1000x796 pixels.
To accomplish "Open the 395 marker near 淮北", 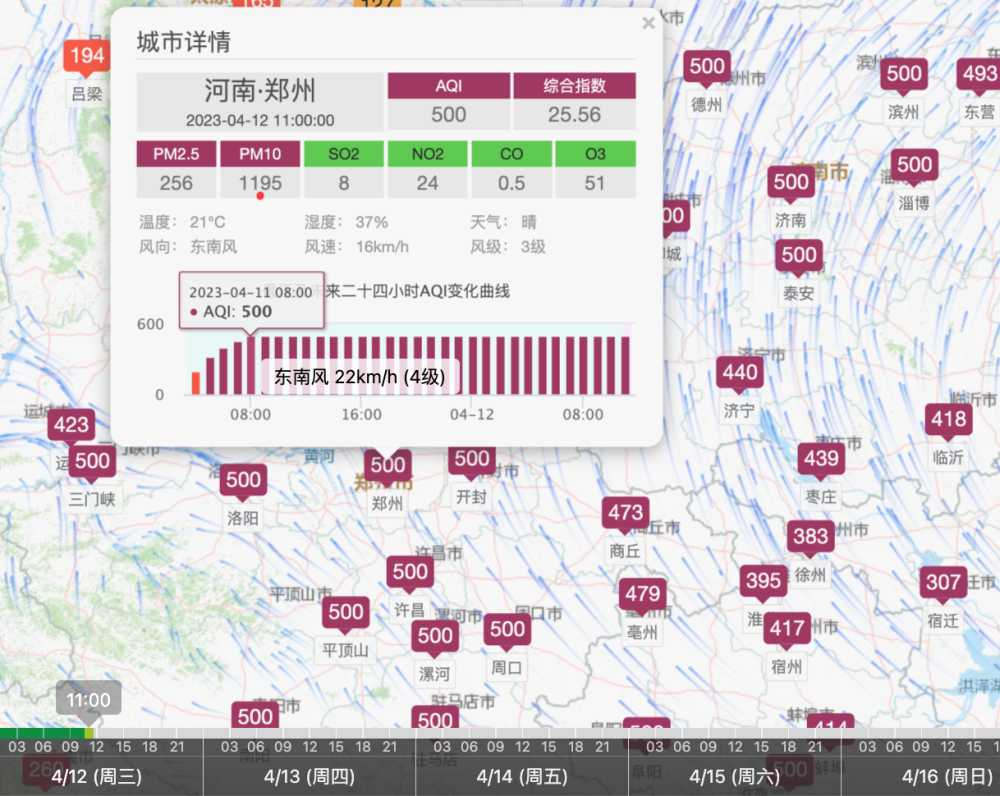I will tap(763, 581).
